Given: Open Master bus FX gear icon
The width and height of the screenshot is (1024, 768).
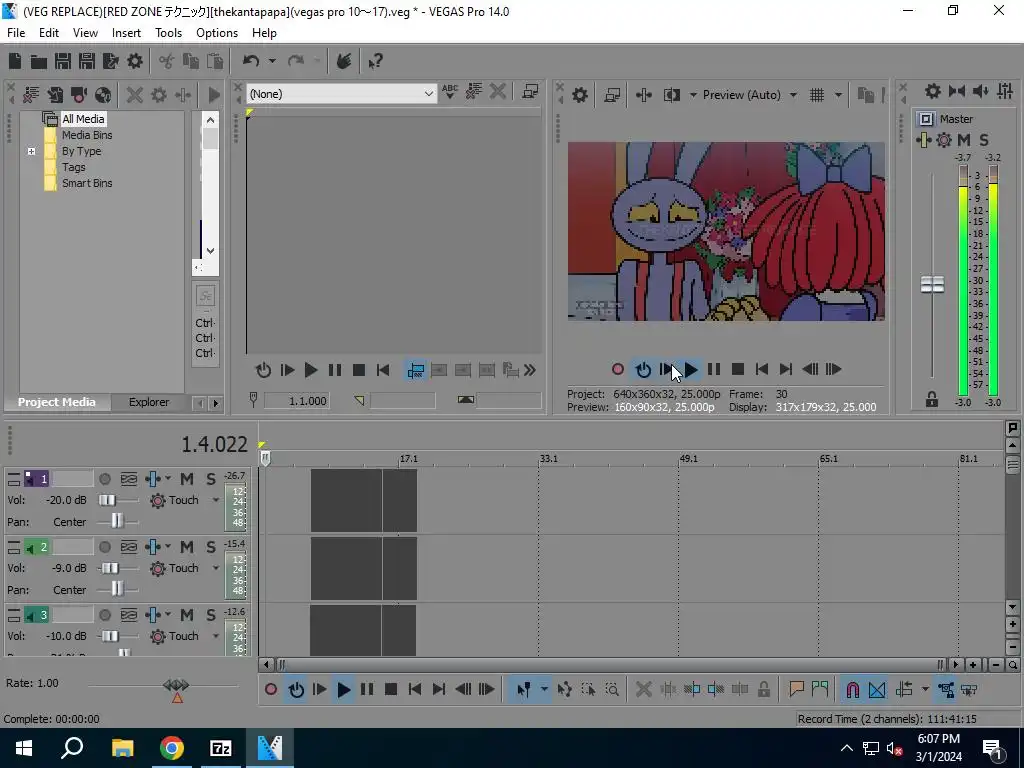Looking at the screenshot, I should coord(944,140).
